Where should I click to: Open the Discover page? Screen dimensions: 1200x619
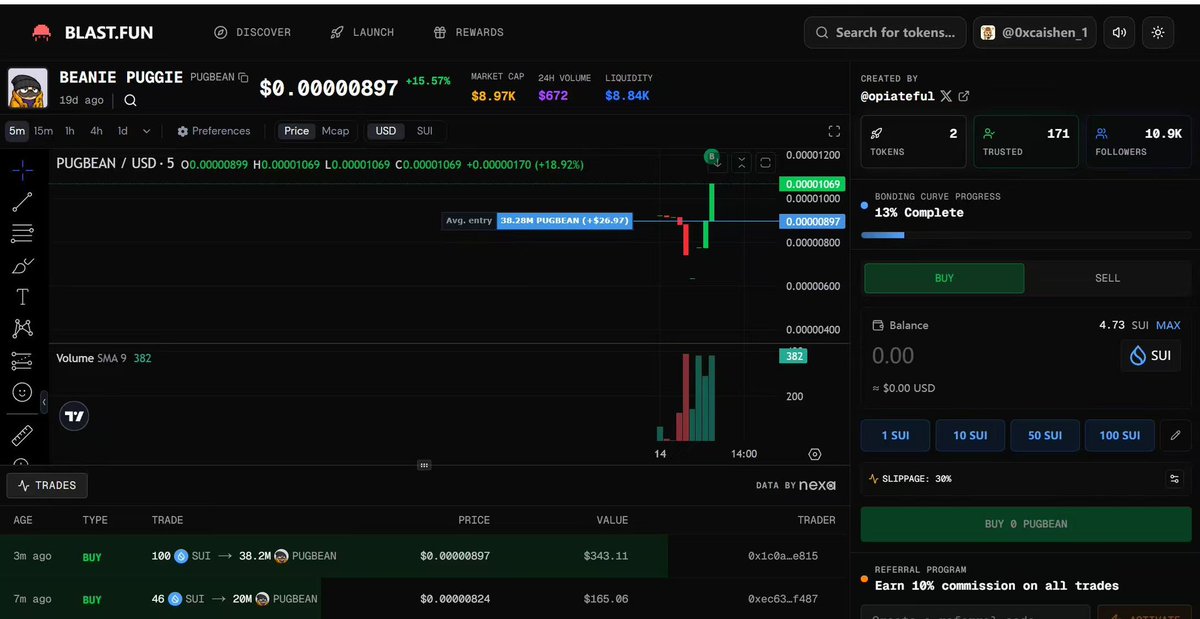(252, 32)
